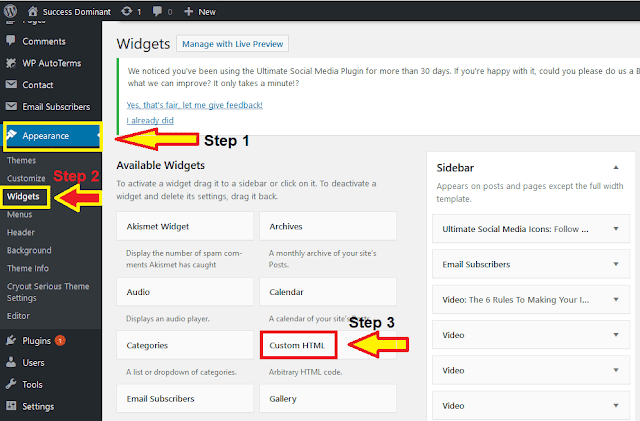The width and height of the screenshot is (640, 421).
Task: Click 'I already did' link
Action: (x=150, y=120)
